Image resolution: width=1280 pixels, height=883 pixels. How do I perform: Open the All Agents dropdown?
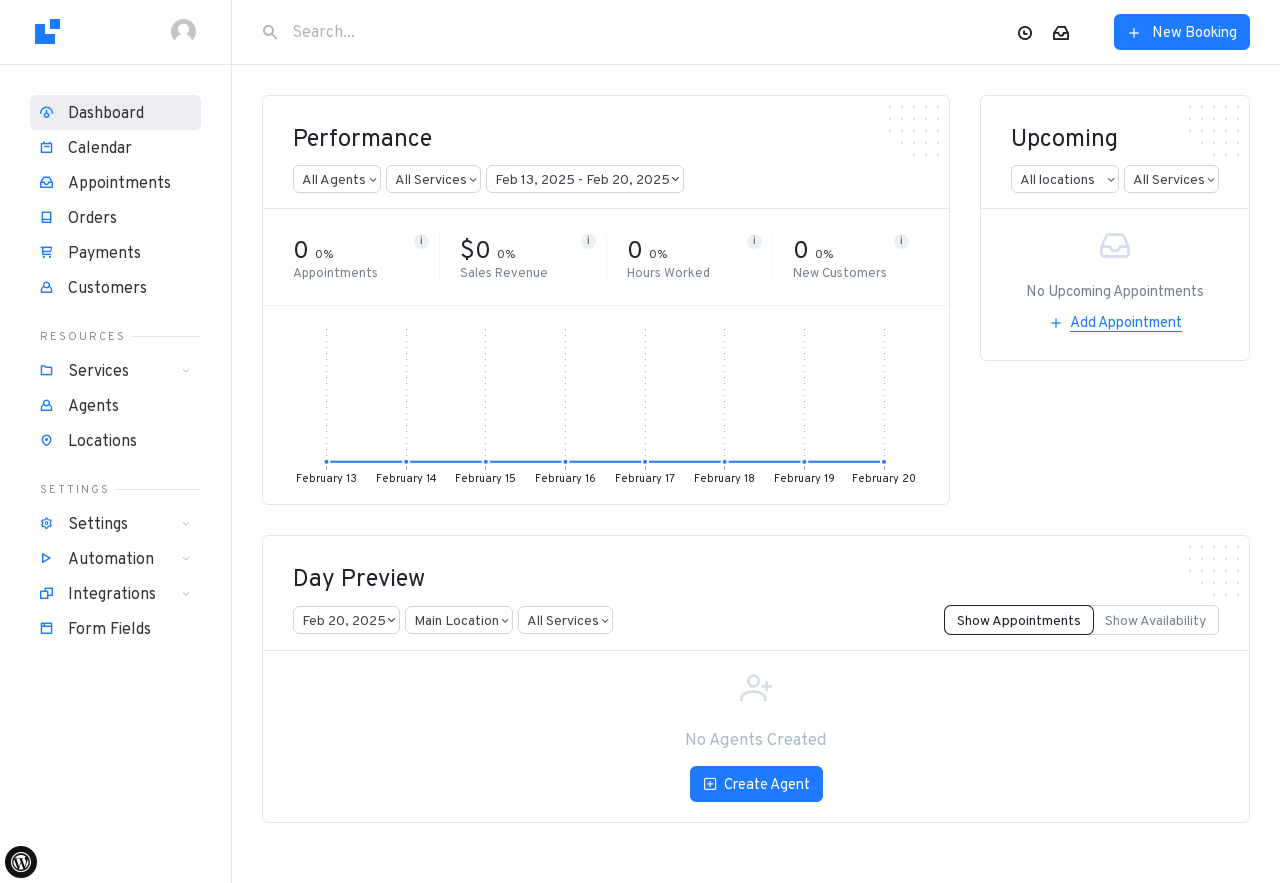(x=337, y=179)
